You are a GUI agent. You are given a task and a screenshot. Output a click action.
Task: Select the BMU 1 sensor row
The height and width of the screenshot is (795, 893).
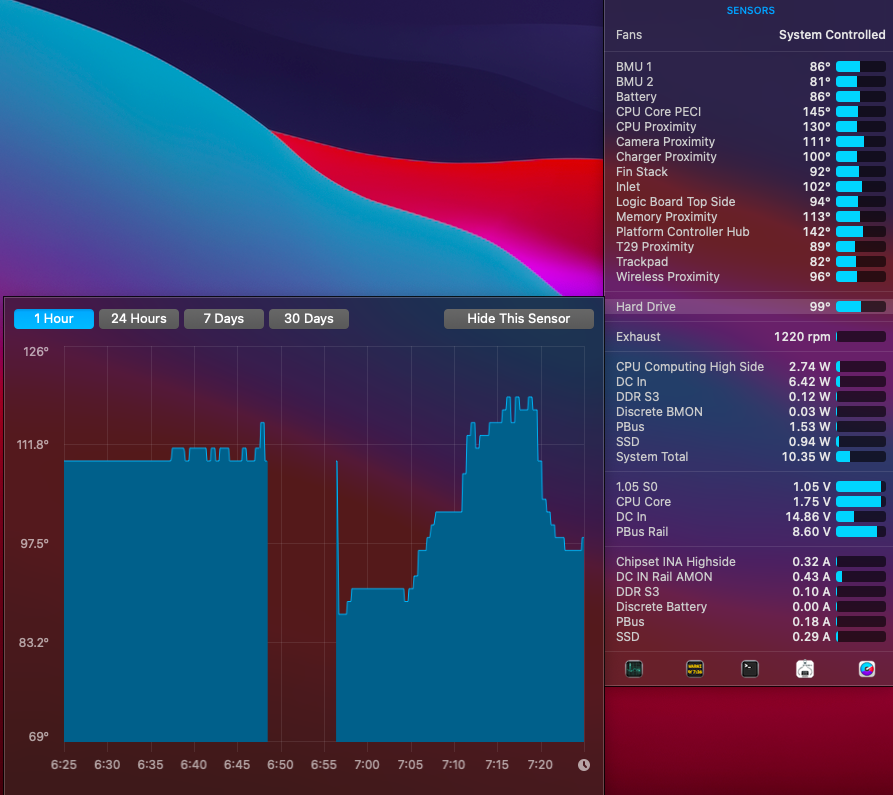click(x=750, y=67)
